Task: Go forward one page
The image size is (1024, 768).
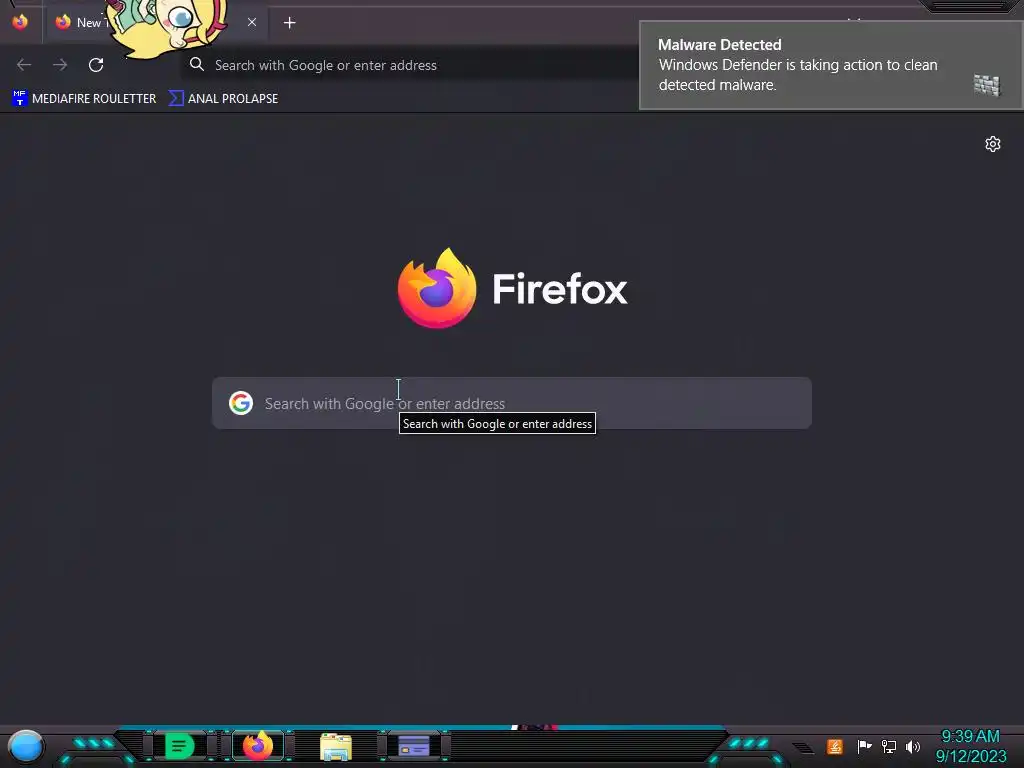Action: (60, 65)
